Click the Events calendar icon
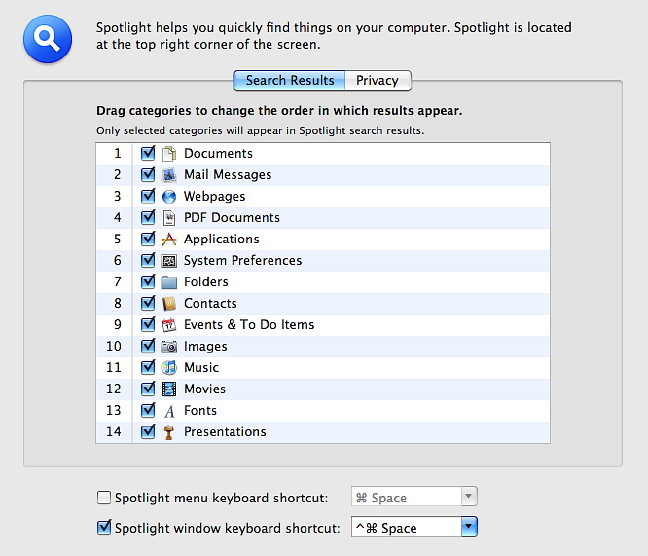The height and width of the screenshot is (556, 648). (x=169, y=325)
